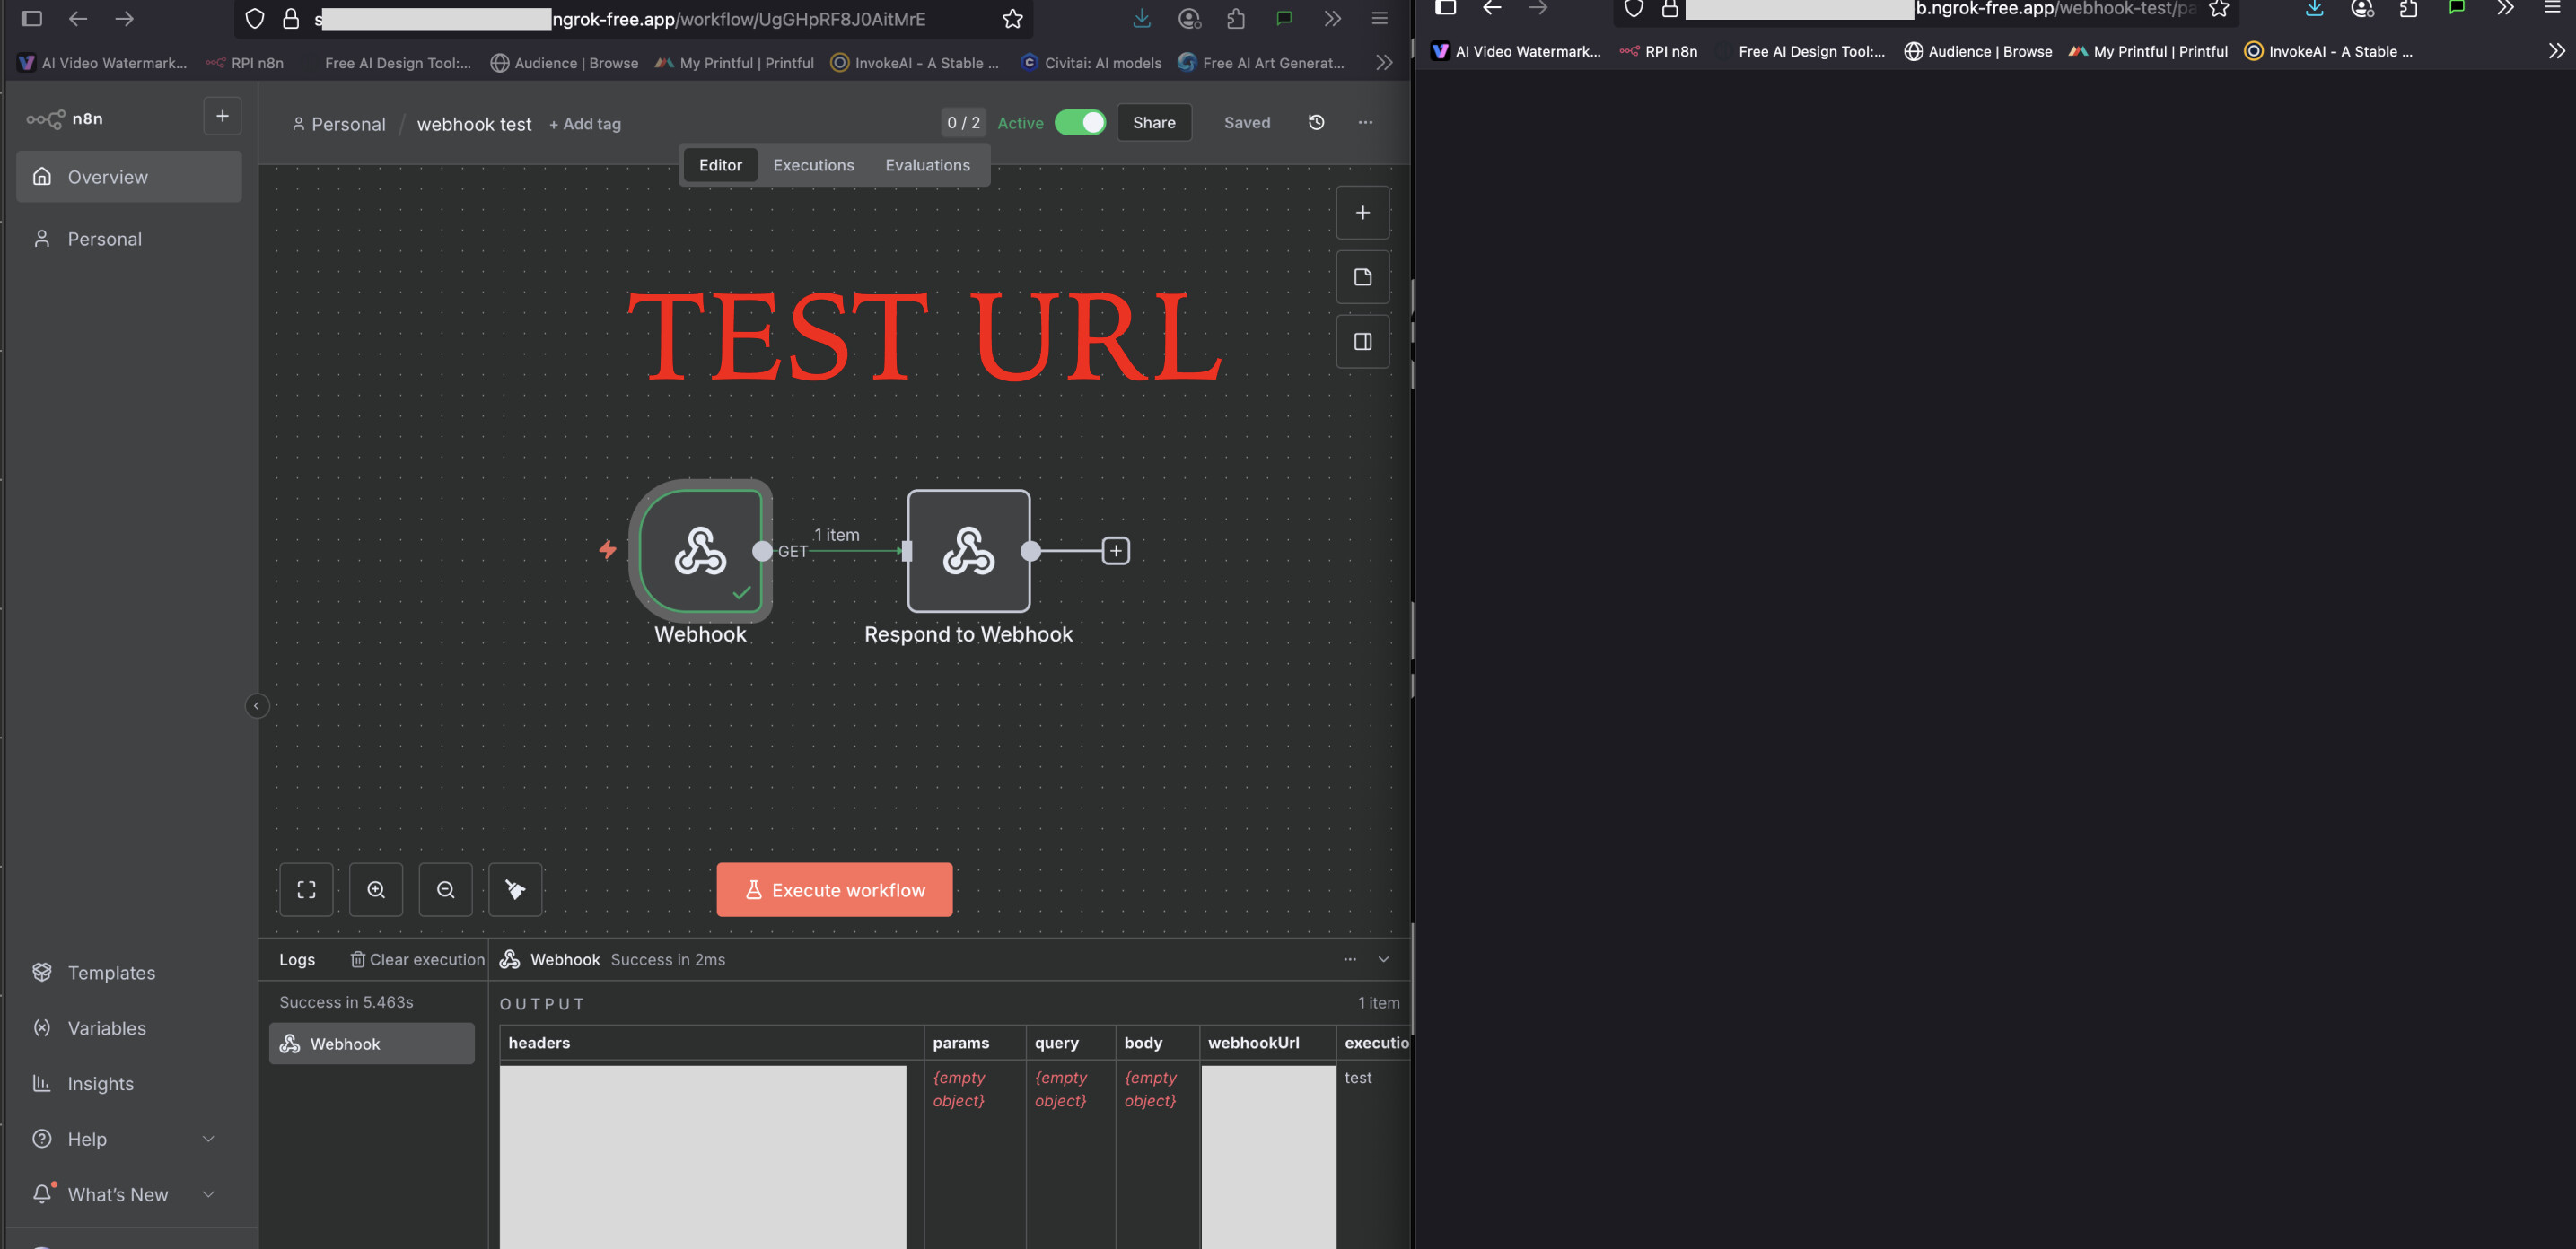Add a sticky note to canvas
The image size is (2576, 1249).
(x=1362, y=277)
